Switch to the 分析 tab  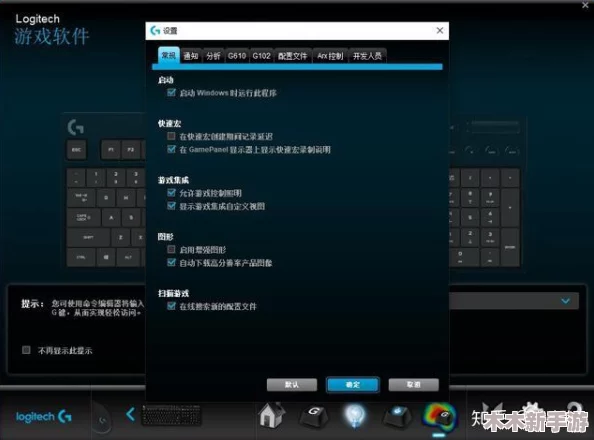click(x=213, y=56)
